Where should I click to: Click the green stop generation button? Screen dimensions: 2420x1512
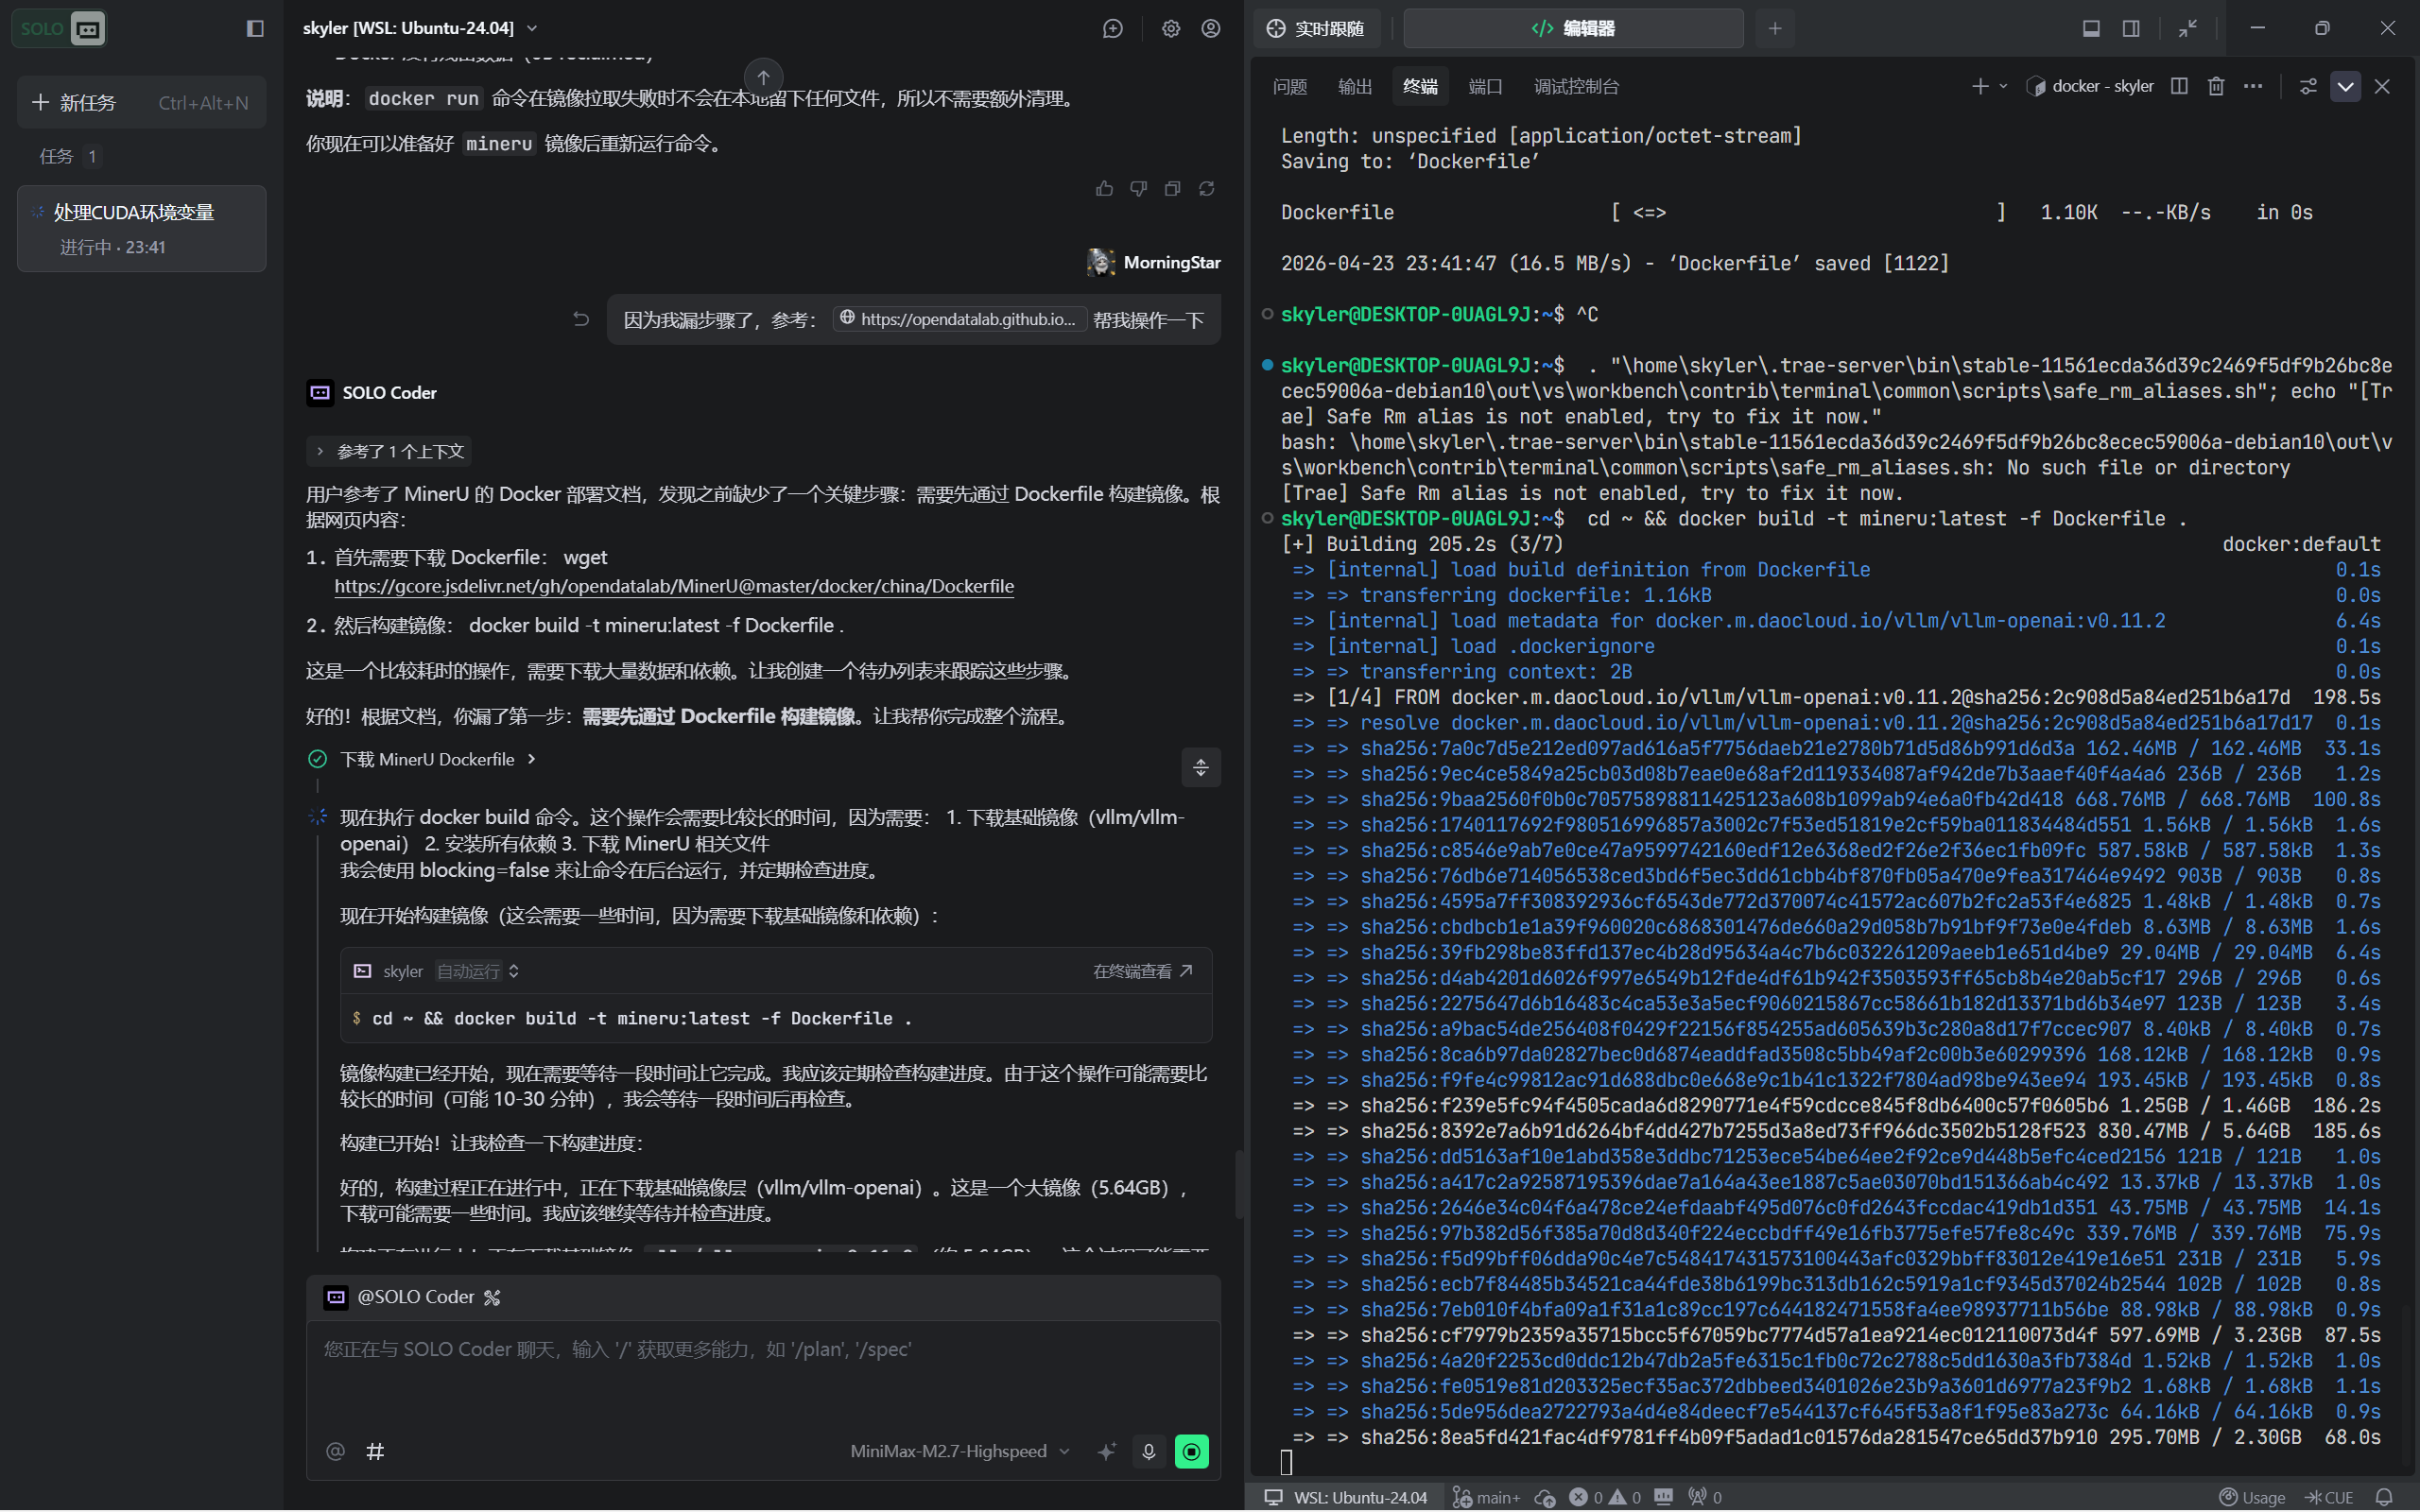(x=1191, y=1451)
